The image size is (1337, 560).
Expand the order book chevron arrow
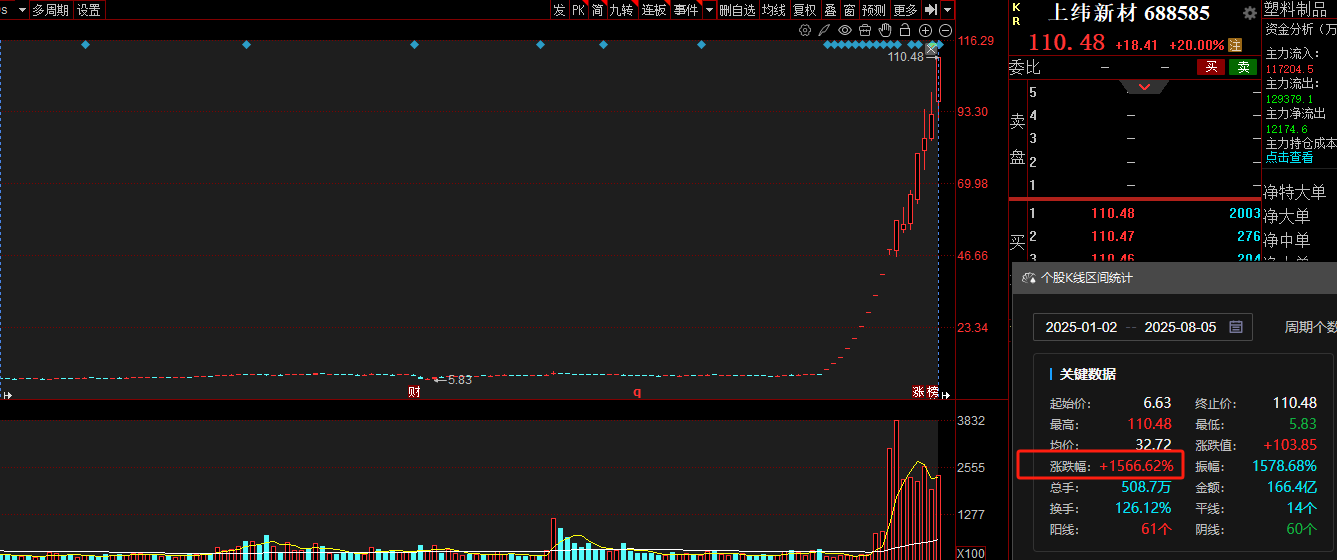point(1145,87)
